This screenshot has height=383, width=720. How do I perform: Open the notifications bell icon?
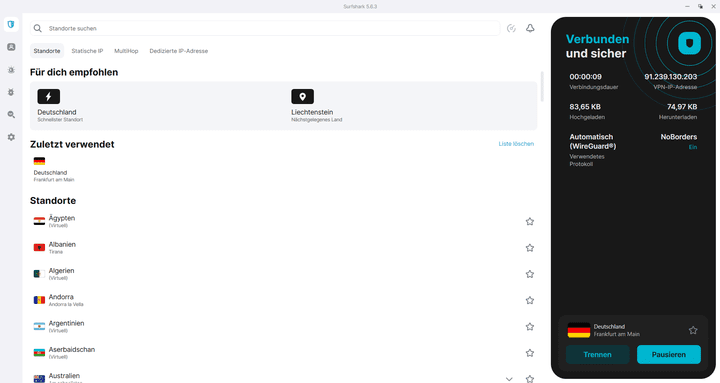530,28
